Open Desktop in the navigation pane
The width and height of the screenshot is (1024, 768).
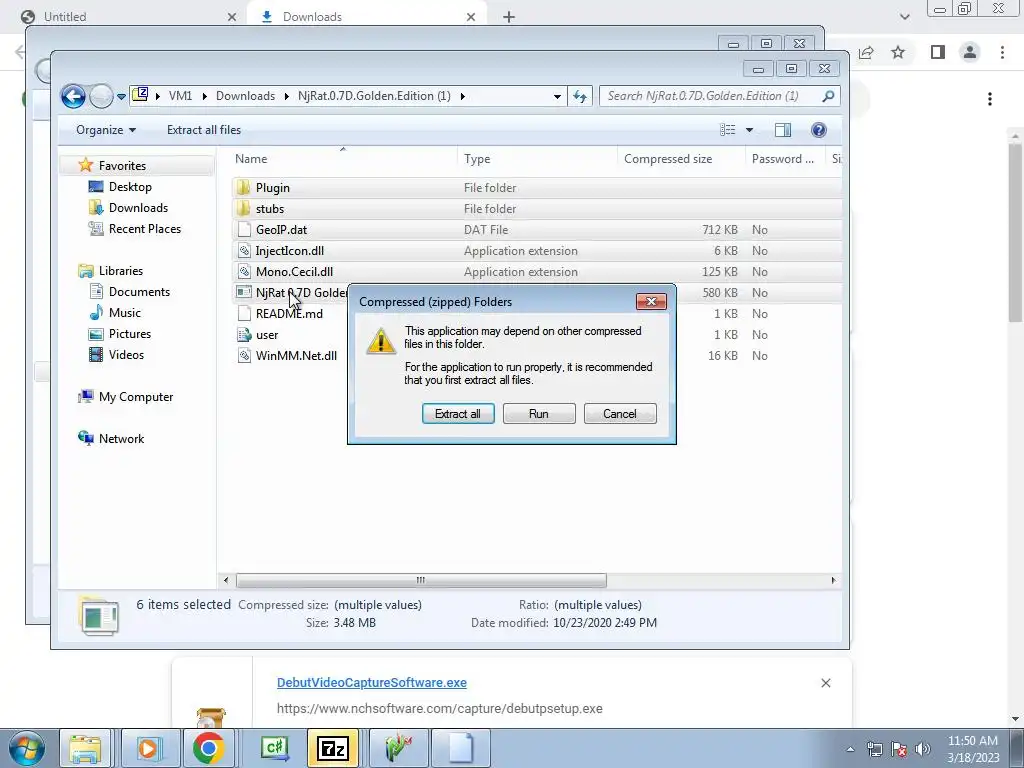pyautogui.click(x=130, y=187)
